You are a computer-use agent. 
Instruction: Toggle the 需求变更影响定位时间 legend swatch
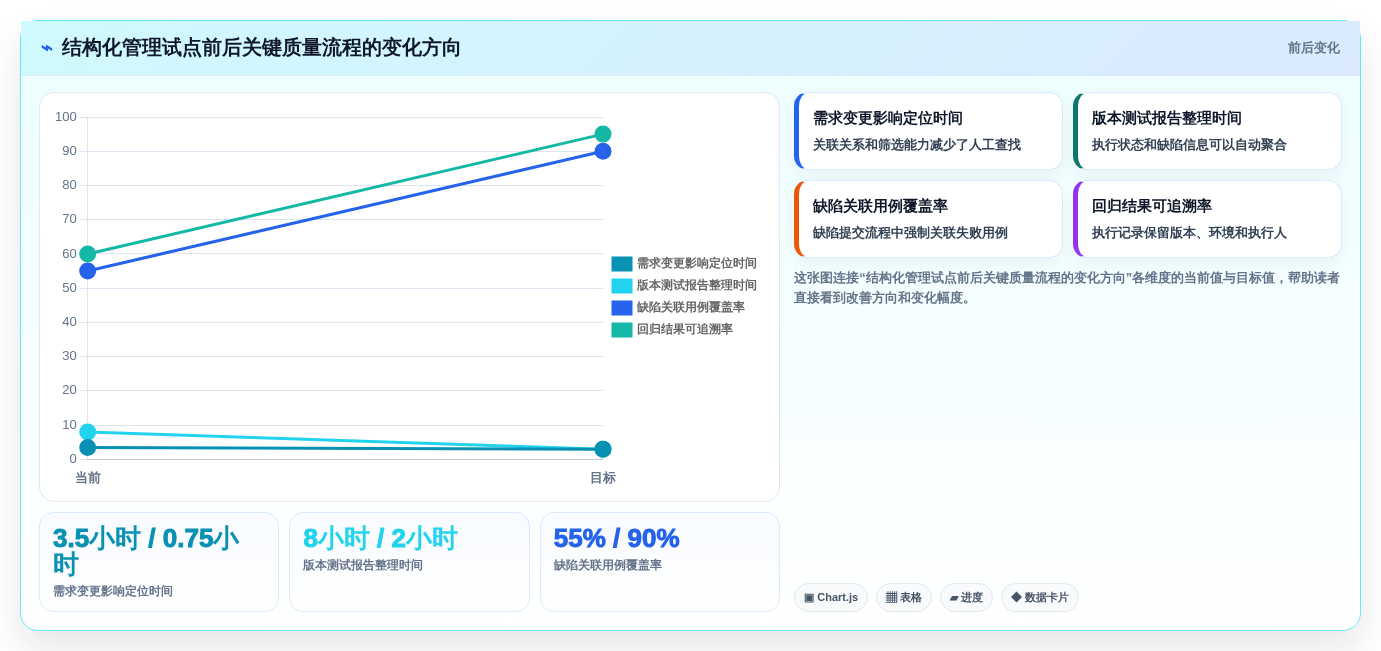pyautogui.click(x=622, y=264)
